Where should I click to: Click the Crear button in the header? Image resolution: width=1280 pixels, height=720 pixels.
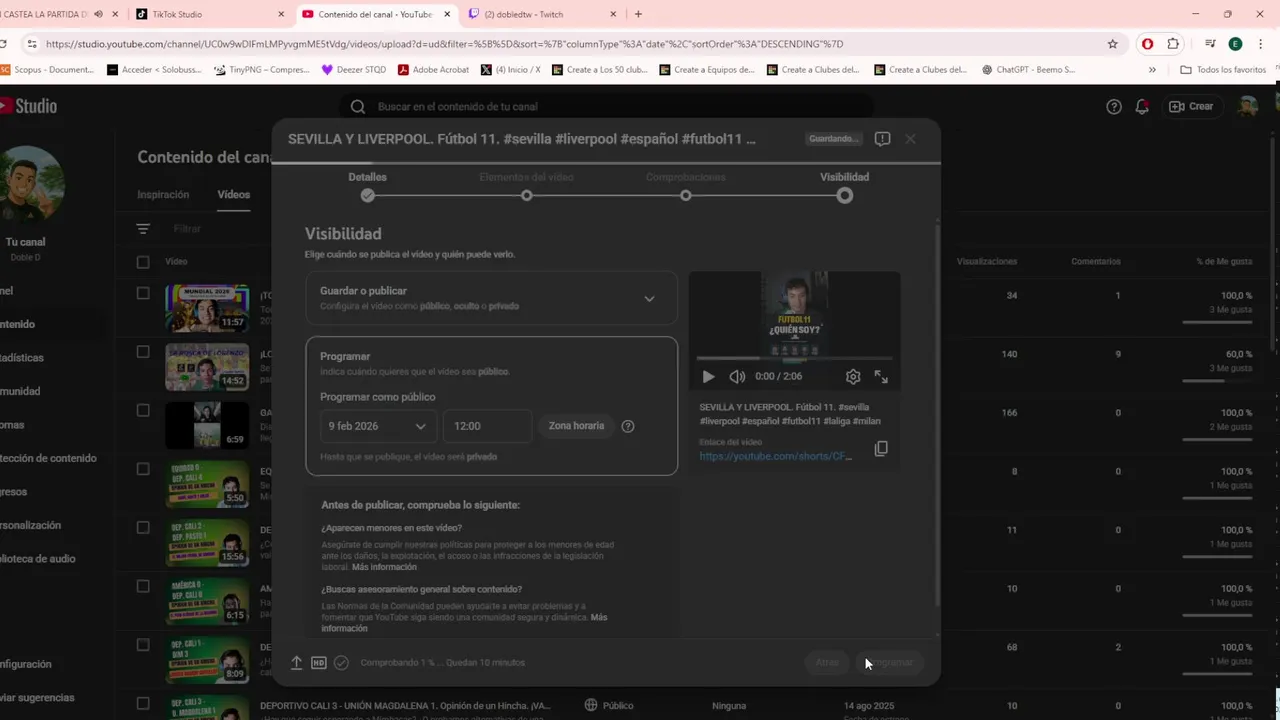click(x=1191, y=106)
